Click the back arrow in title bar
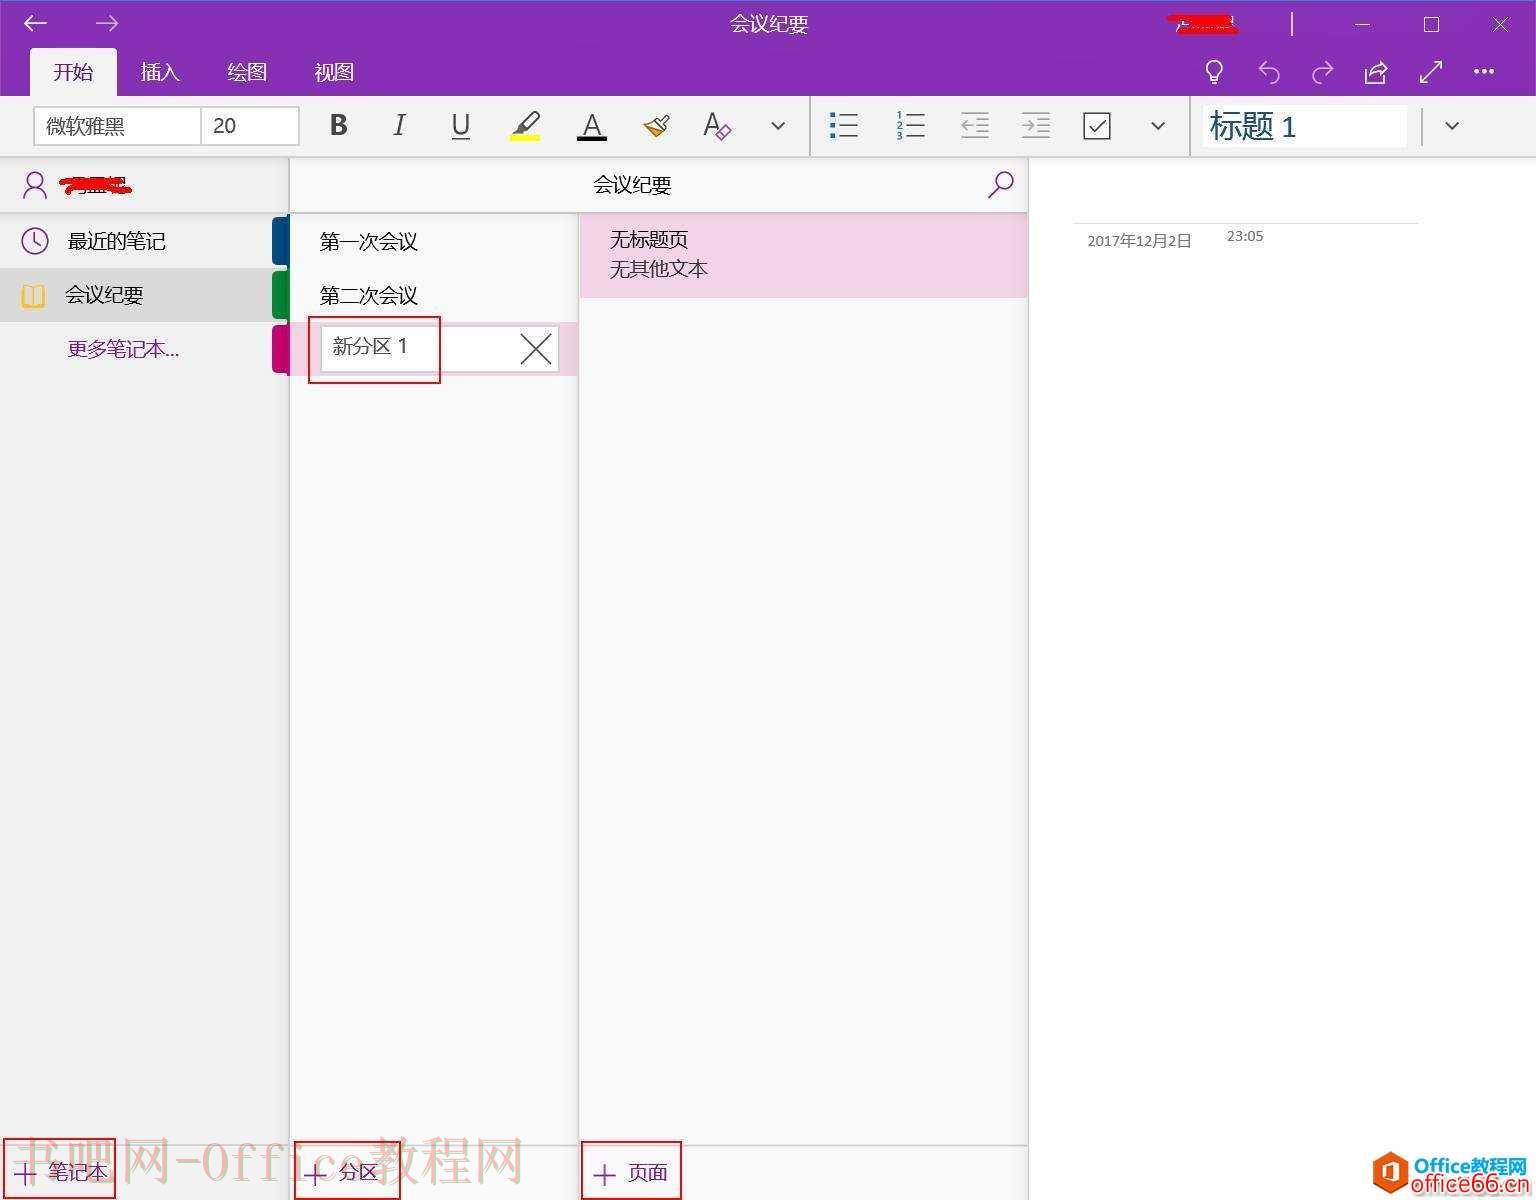The image size is (1536, 1200). point(35,23)
